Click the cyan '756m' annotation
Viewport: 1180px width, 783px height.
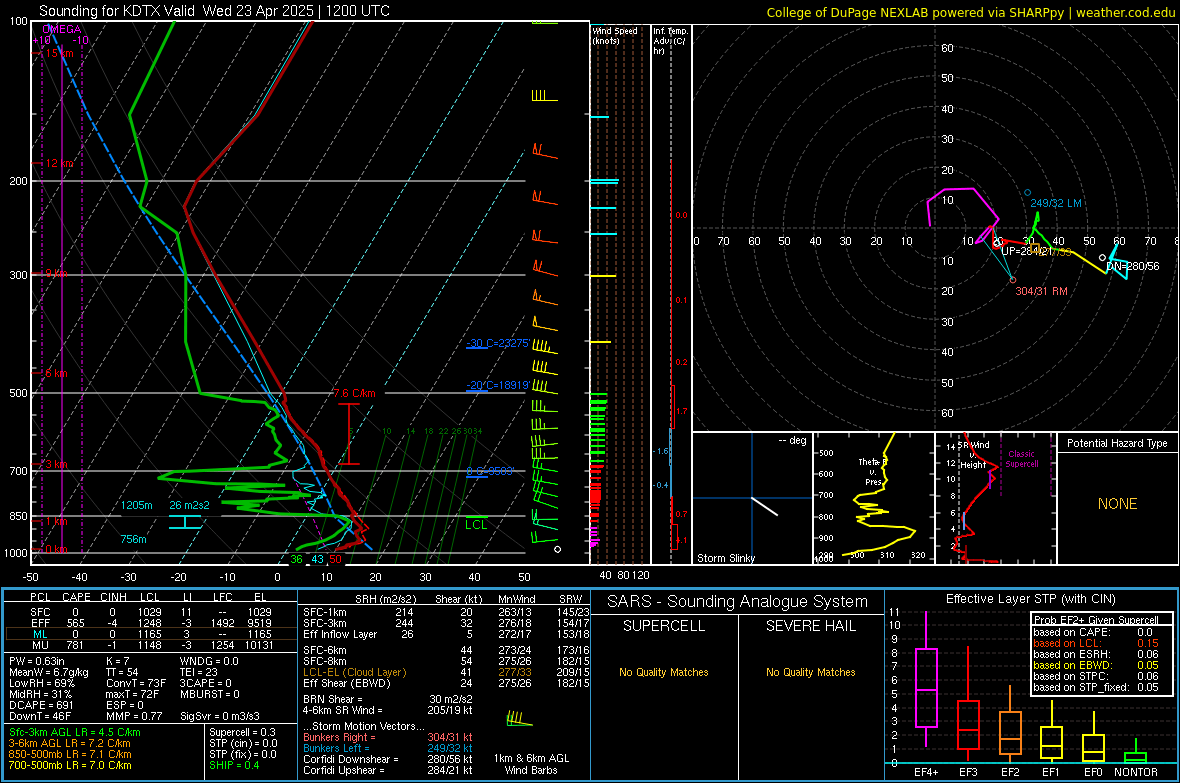(x=133, y=539)
